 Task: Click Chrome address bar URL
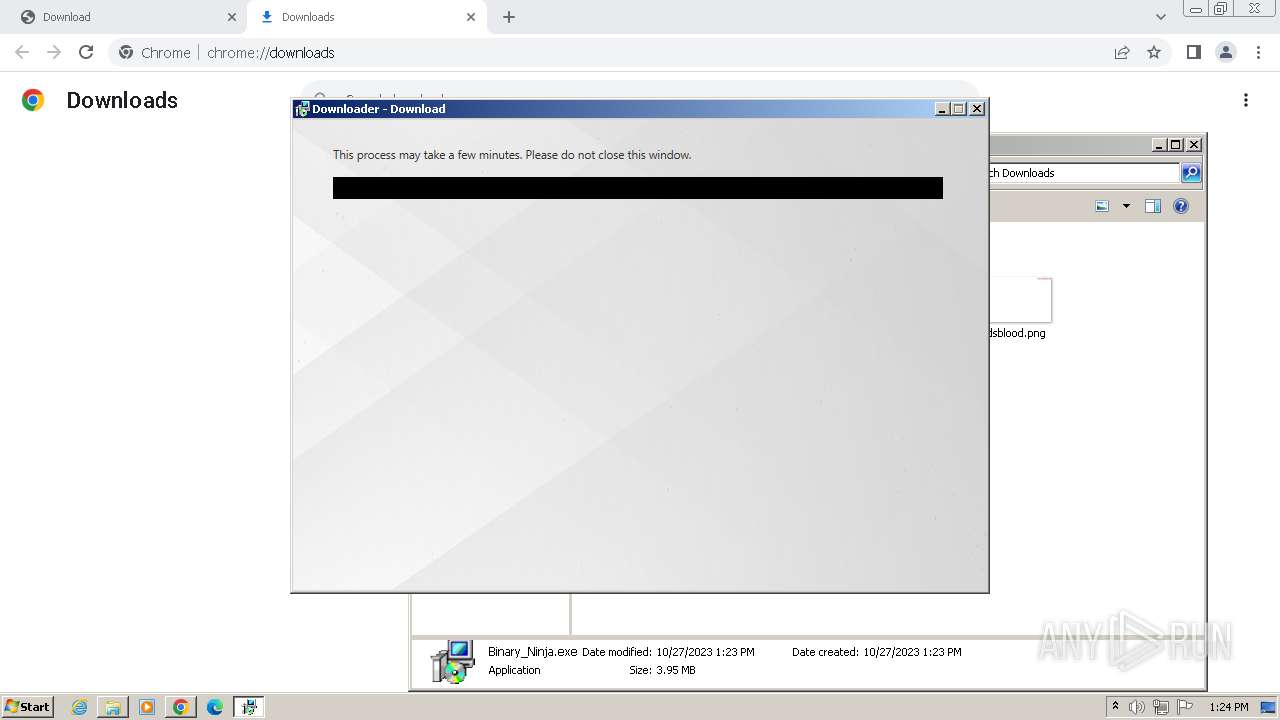click(270, 52)
